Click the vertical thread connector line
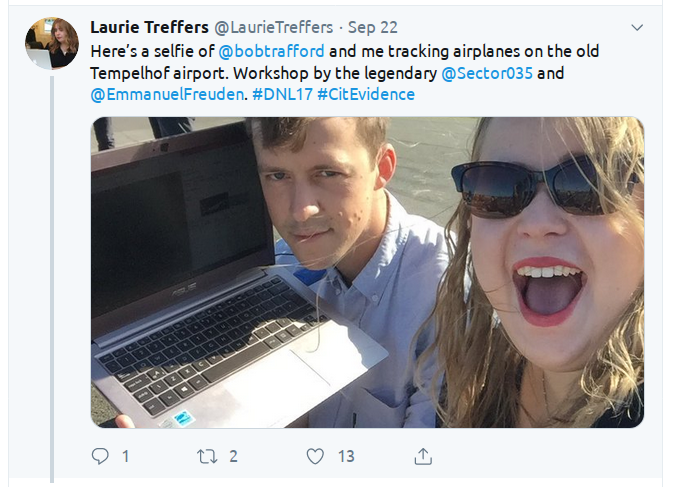Screen dimensions: 673x487 52,279
